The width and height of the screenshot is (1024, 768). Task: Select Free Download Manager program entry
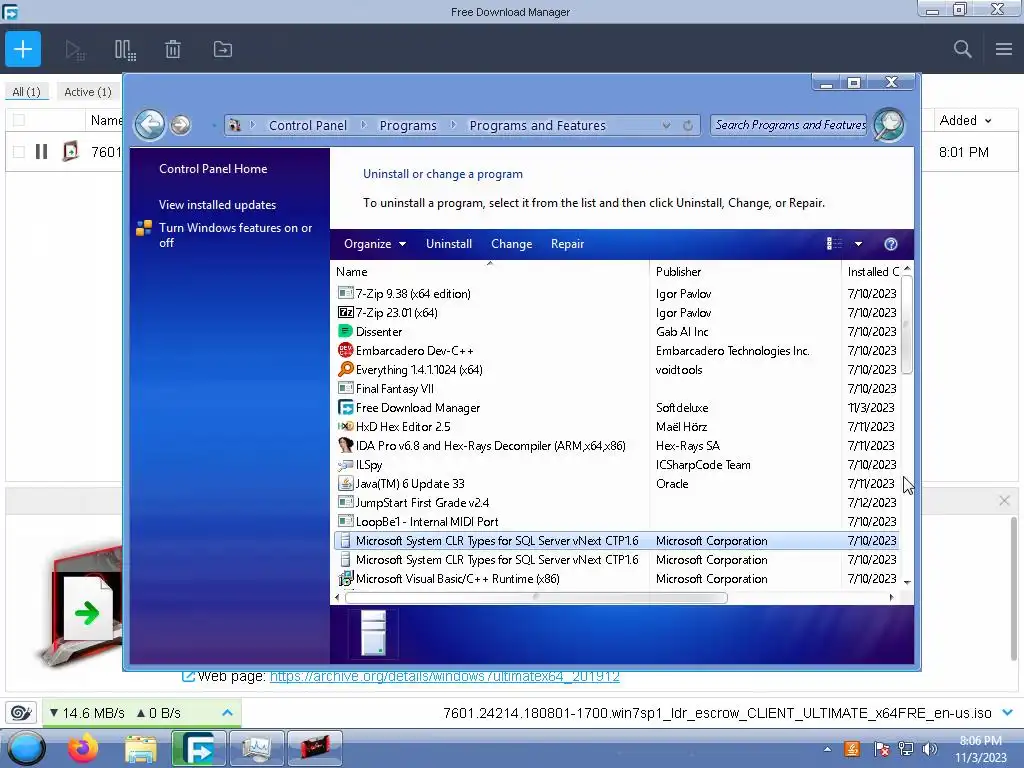click(x=616, y=408)
